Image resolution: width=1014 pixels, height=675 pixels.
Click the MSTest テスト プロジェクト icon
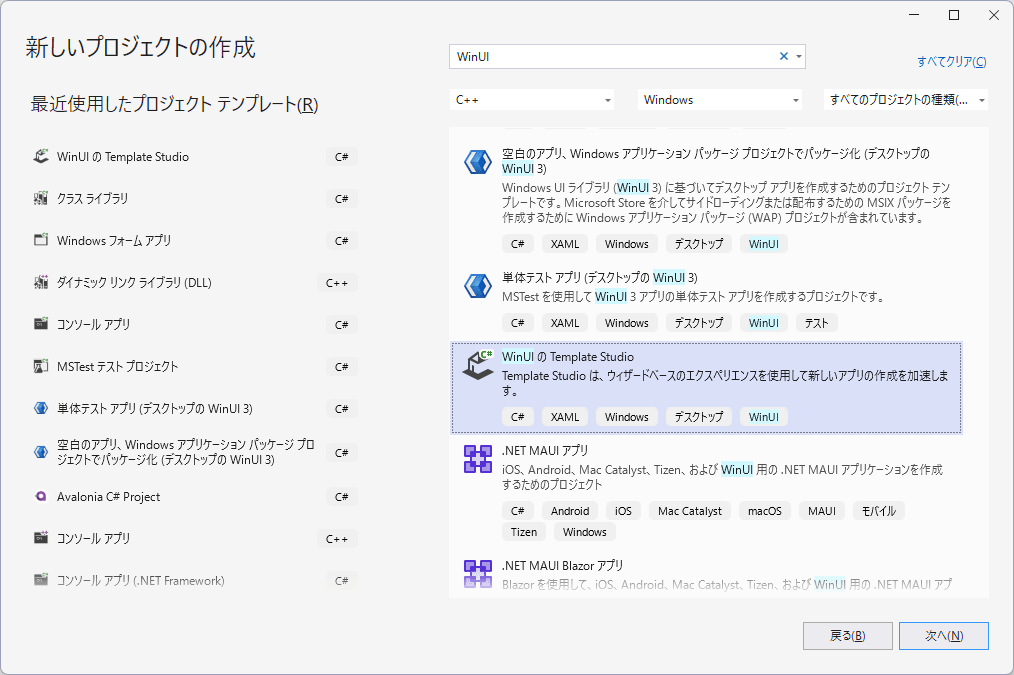(41, 367)
